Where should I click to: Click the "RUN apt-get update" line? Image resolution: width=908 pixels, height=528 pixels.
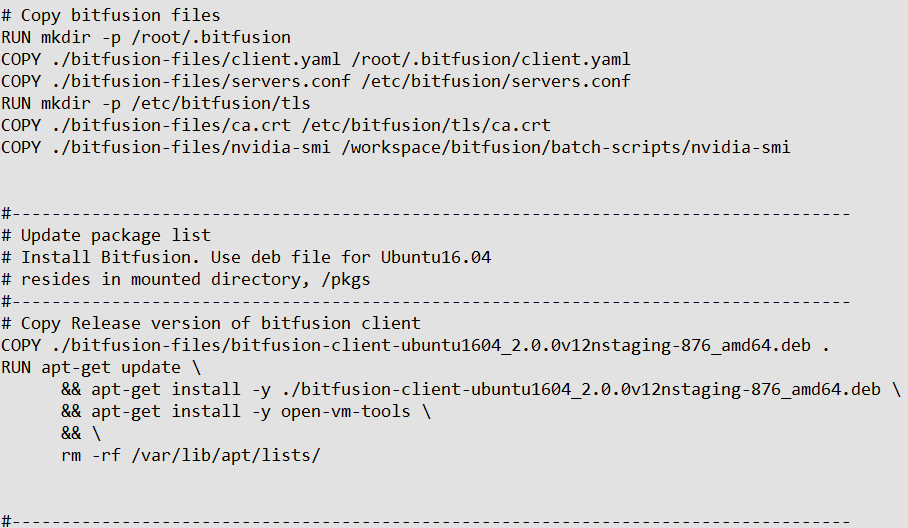tap(101, 367)
